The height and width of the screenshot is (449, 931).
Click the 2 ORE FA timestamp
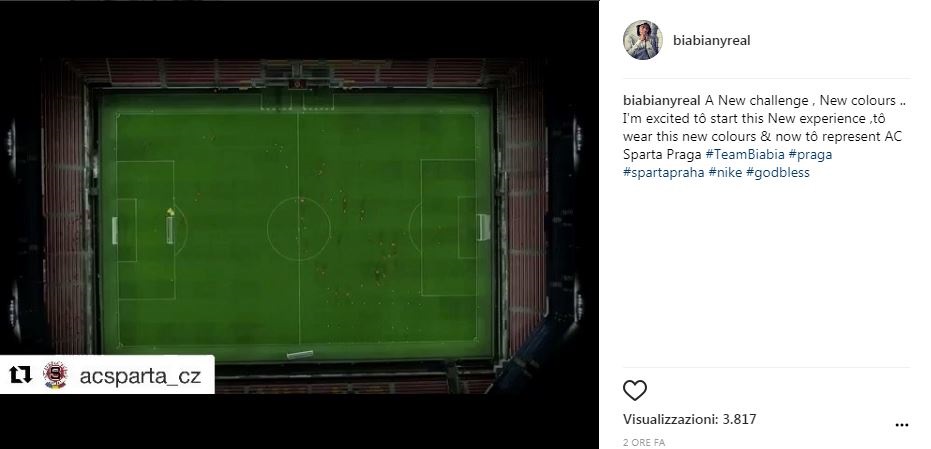(x=644, y=442)
